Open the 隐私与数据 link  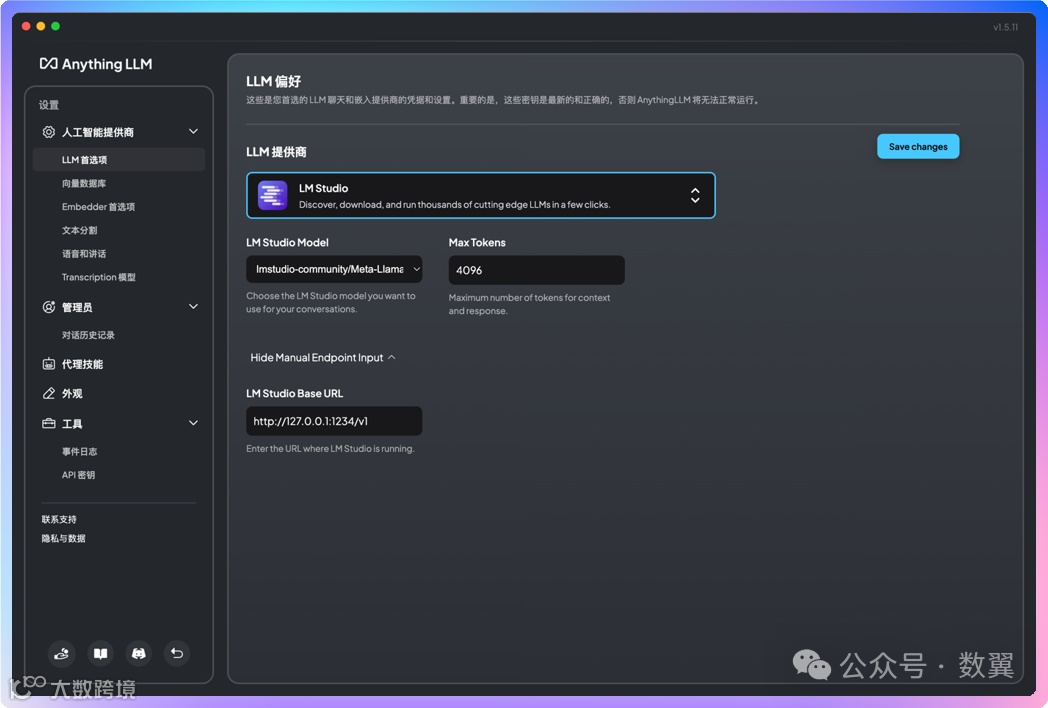click(x=63, y=538)
